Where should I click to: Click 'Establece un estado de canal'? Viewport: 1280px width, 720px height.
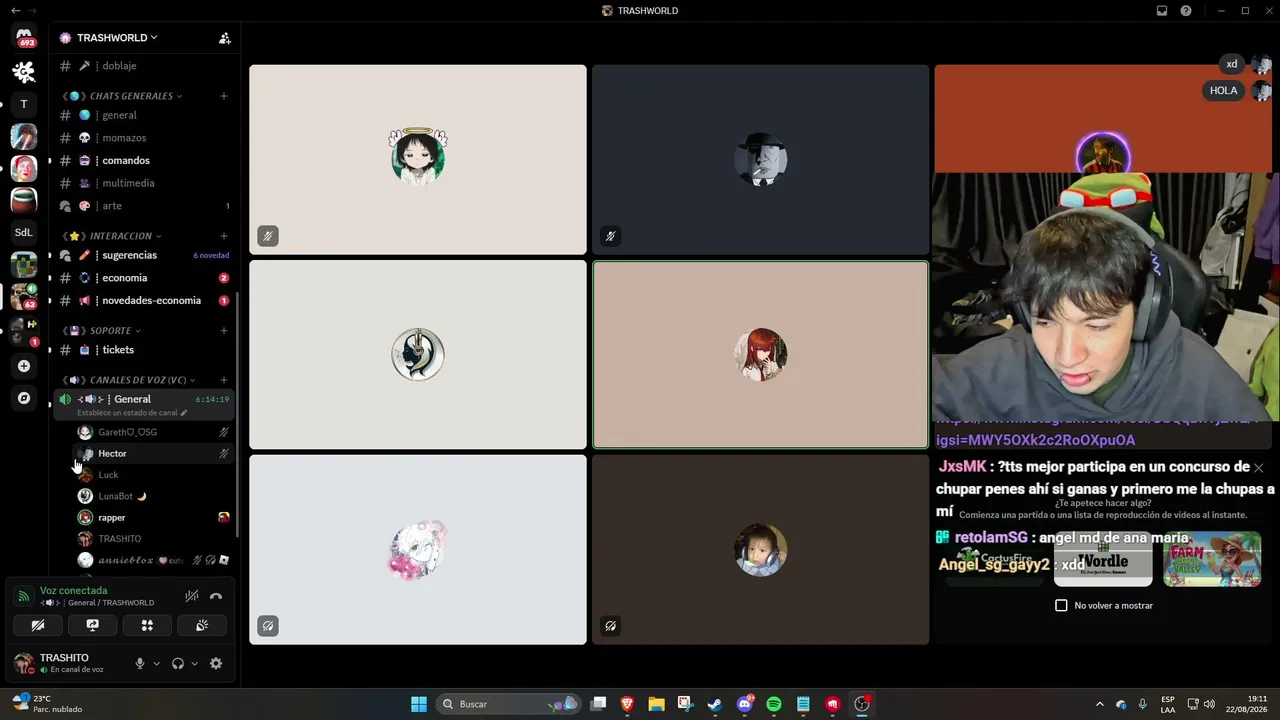click(132, 413)
